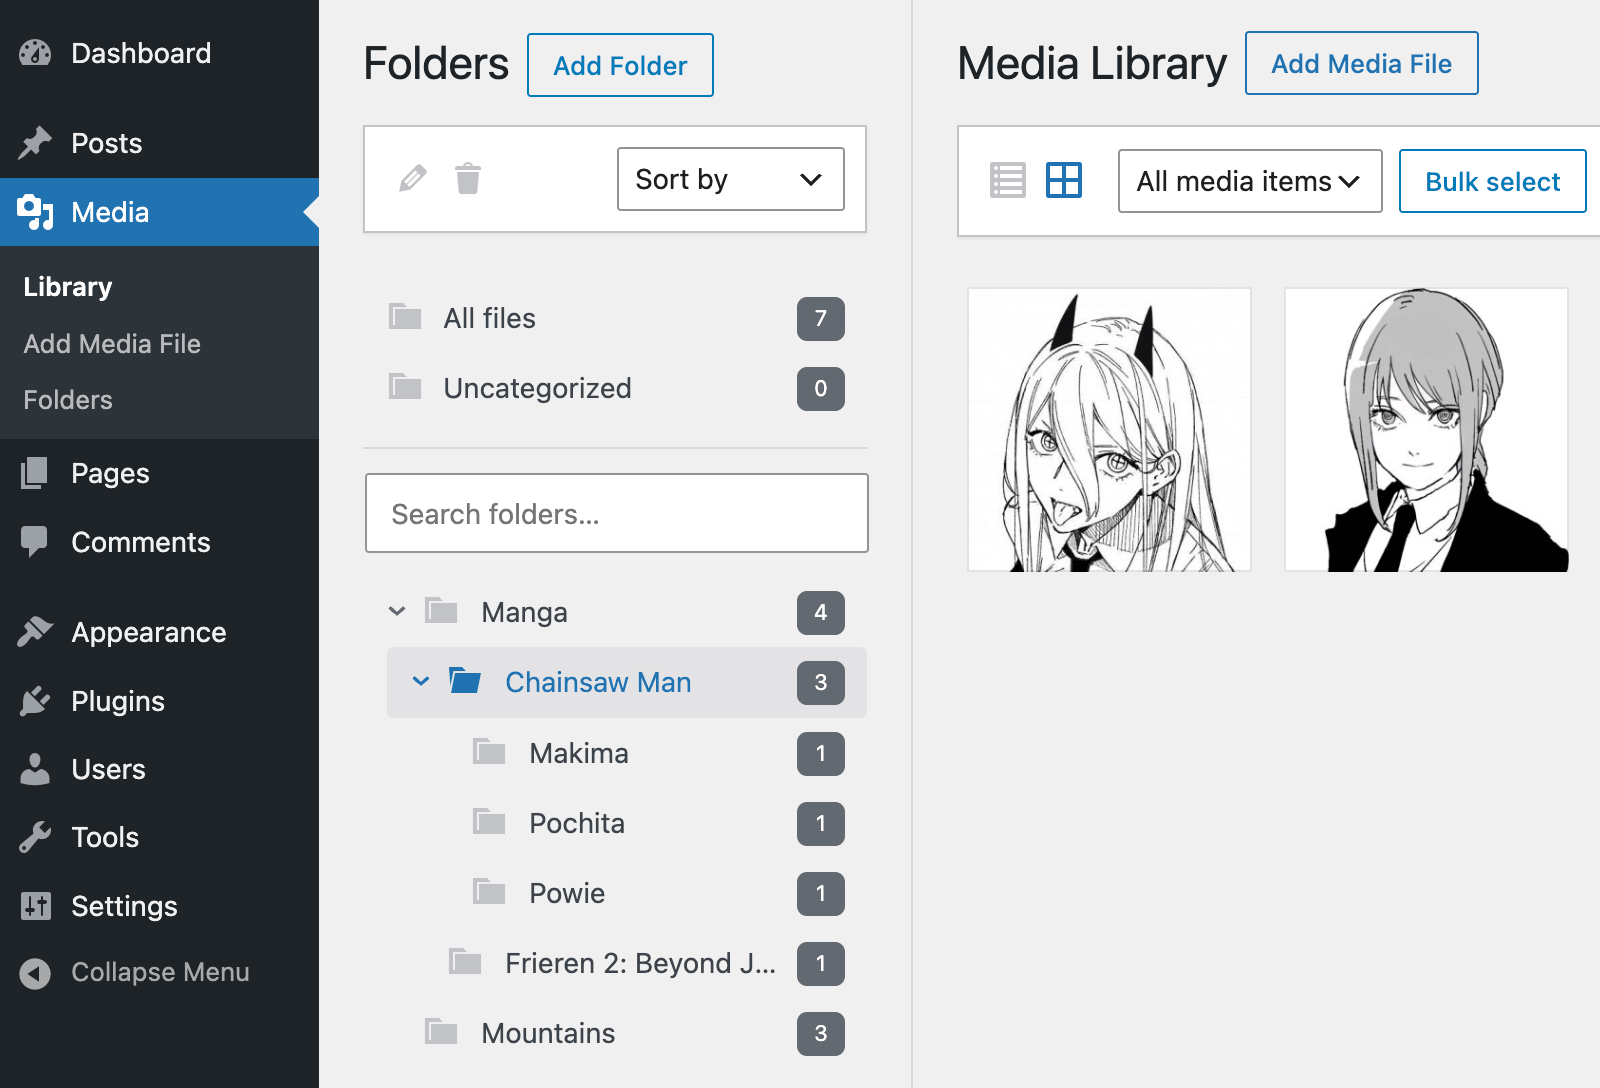Image resolution: width=1600 pixels, height=1088 pixels.
Task: Collapse the Chainsaw Man folder chevron
Action: click(x=421, y=681)
